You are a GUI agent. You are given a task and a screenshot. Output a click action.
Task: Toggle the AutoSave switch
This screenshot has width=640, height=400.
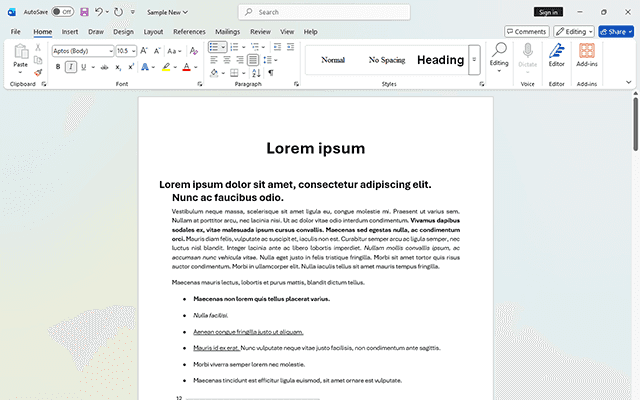coord(62,12)
